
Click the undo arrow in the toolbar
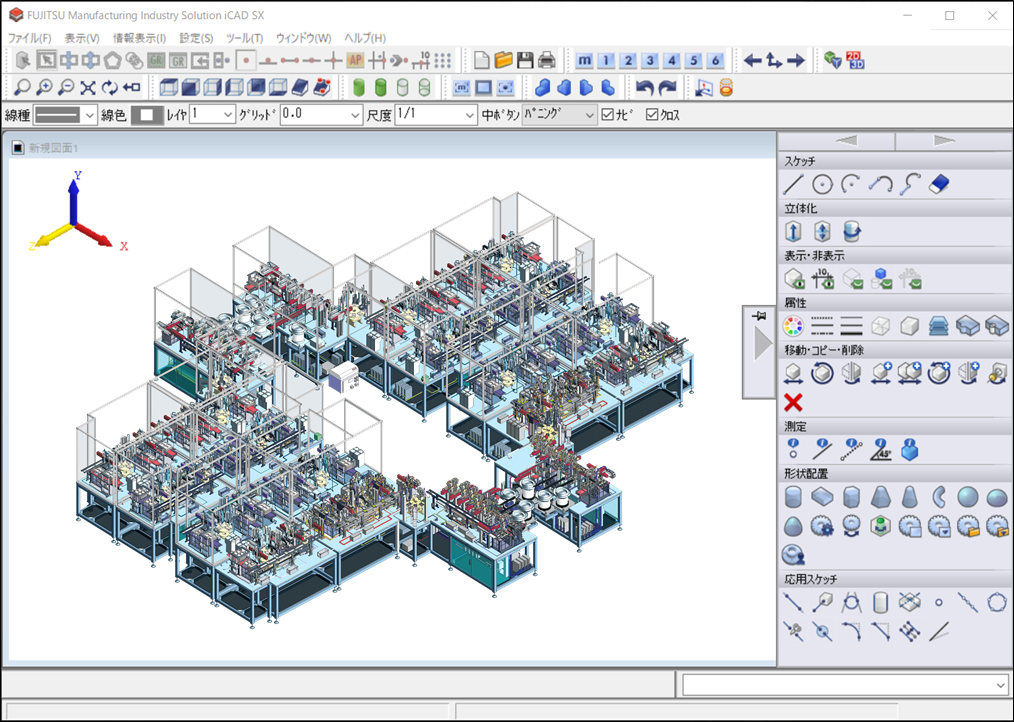(645, 88)
